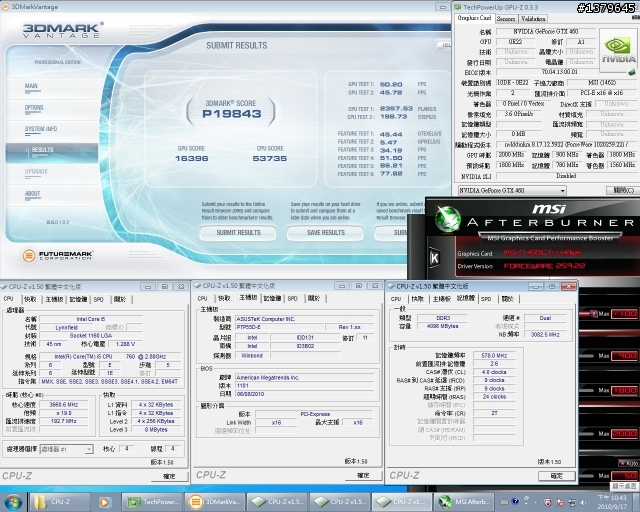Open the 主機板 tab in the right CPU-Z window
This screenshot has height=512, width=640.
(442, 299)
